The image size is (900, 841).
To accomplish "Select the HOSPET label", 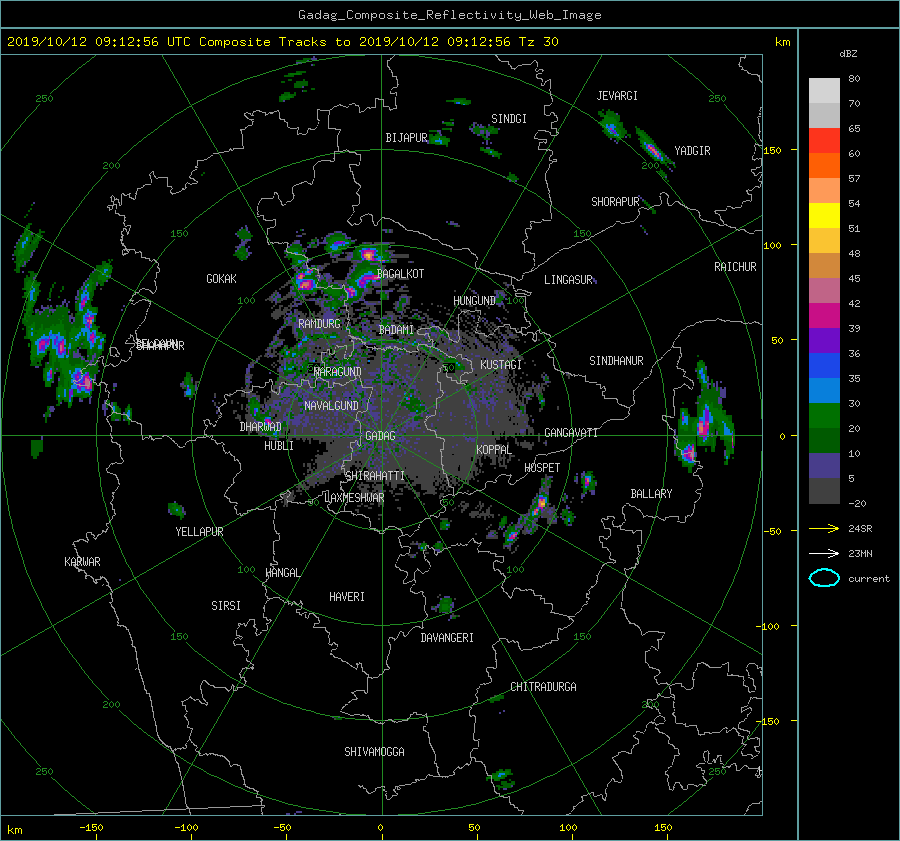I will 542,468.
